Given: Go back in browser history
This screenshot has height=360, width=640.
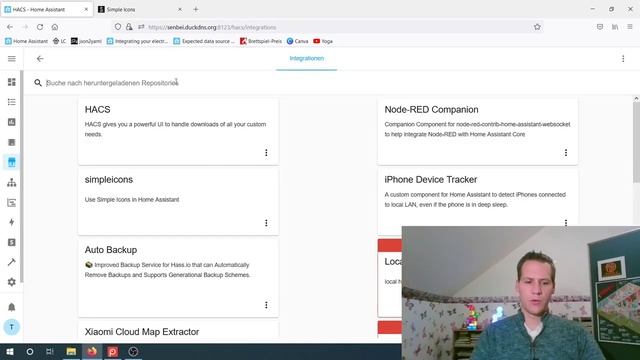Looking at the screenshot, I should [x=10, y=27].
